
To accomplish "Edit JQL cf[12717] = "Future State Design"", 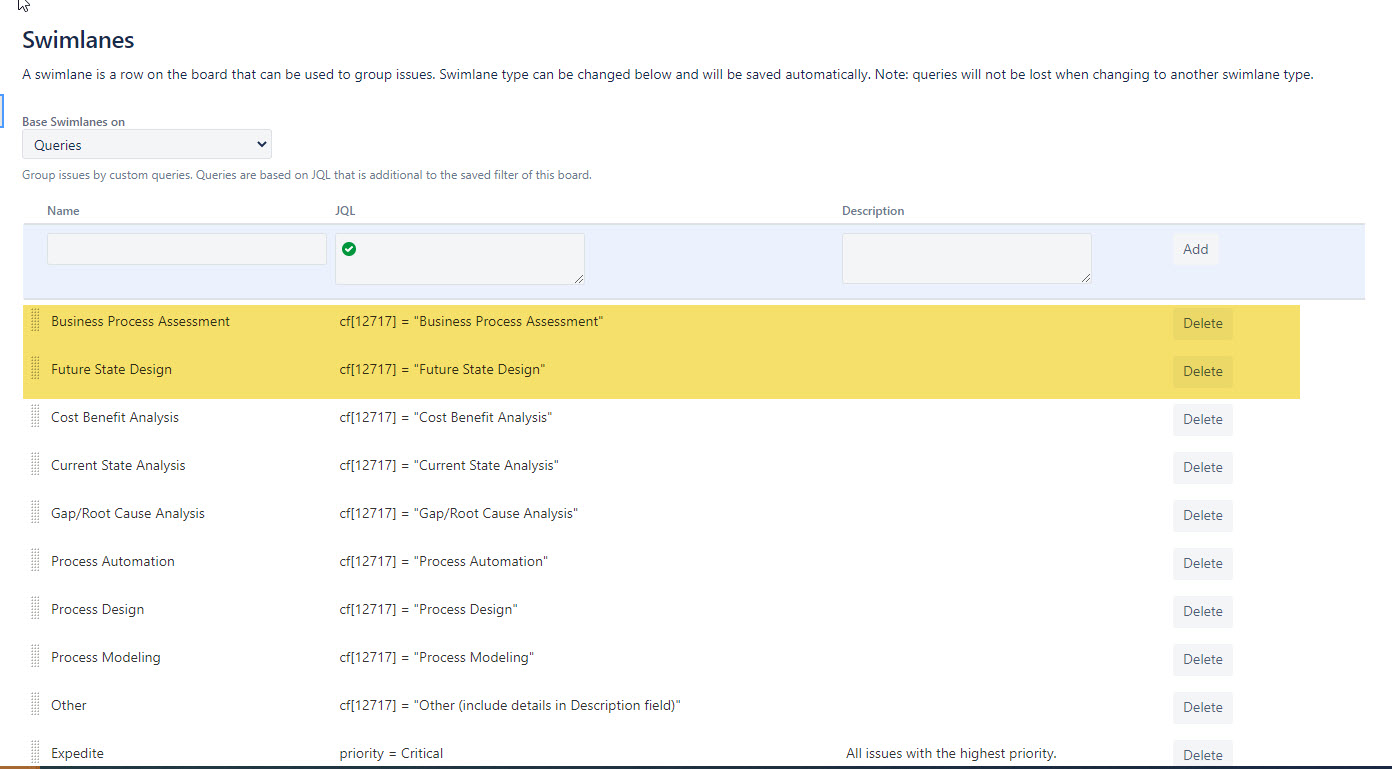I will (442, 369).
